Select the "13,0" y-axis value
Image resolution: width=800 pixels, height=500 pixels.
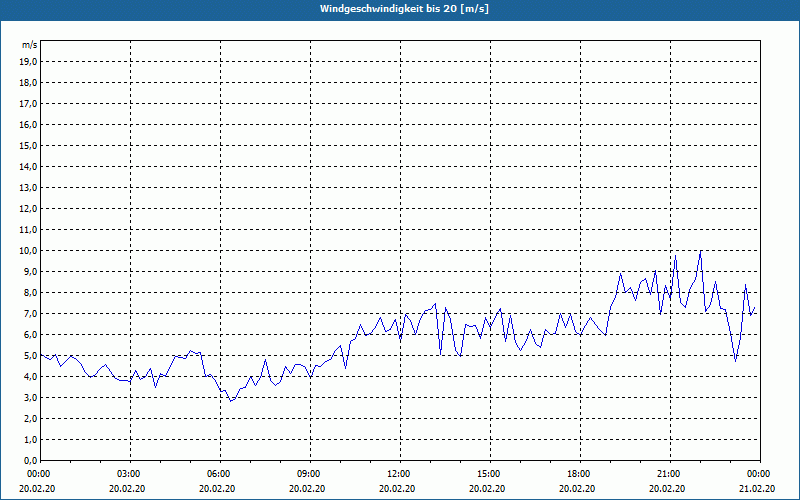pyautogui.click(x=28, y=188)
